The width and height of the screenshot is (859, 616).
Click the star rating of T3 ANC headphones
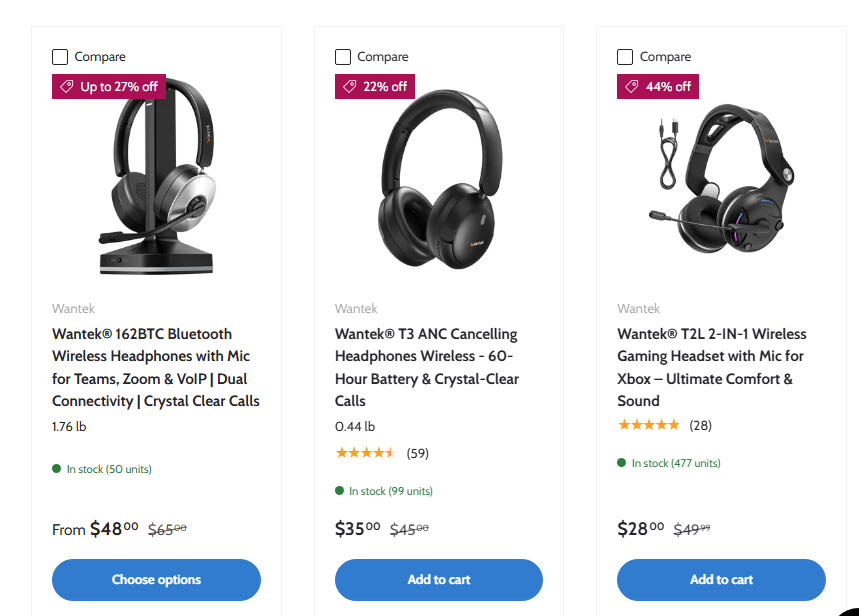[x=365, y=453]
